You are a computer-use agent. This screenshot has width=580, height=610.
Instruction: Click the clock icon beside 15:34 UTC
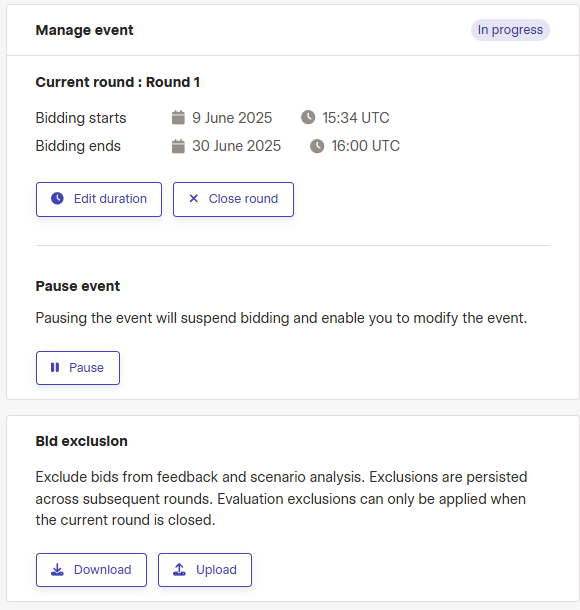308,117
